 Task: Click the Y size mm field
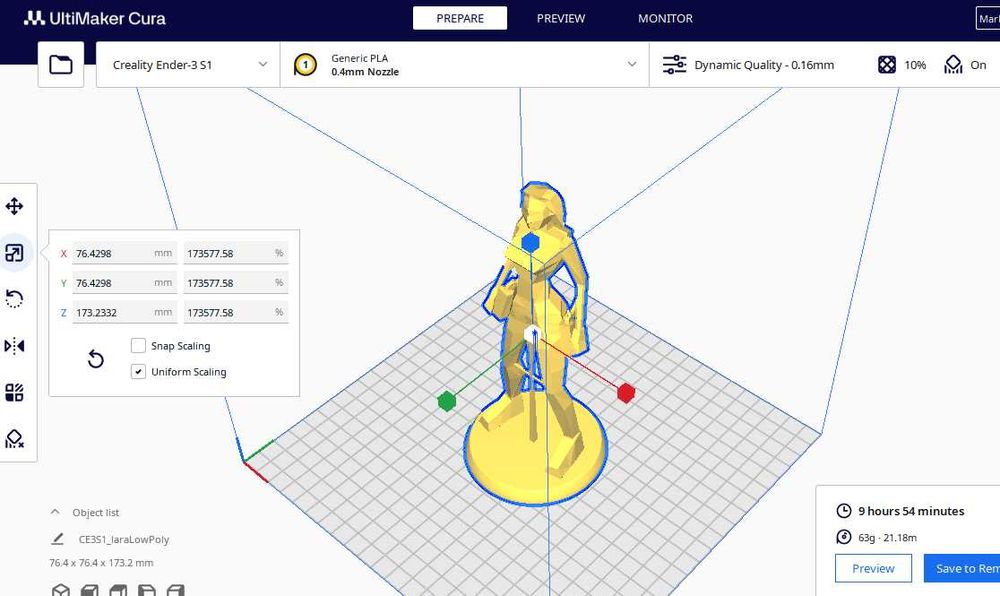click(x=124, y=282)
